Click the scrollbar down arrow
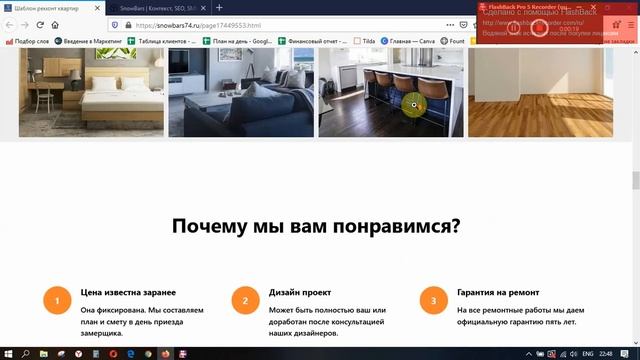The image size is (640, 360). pyautogui.click(x=636, y=343)
